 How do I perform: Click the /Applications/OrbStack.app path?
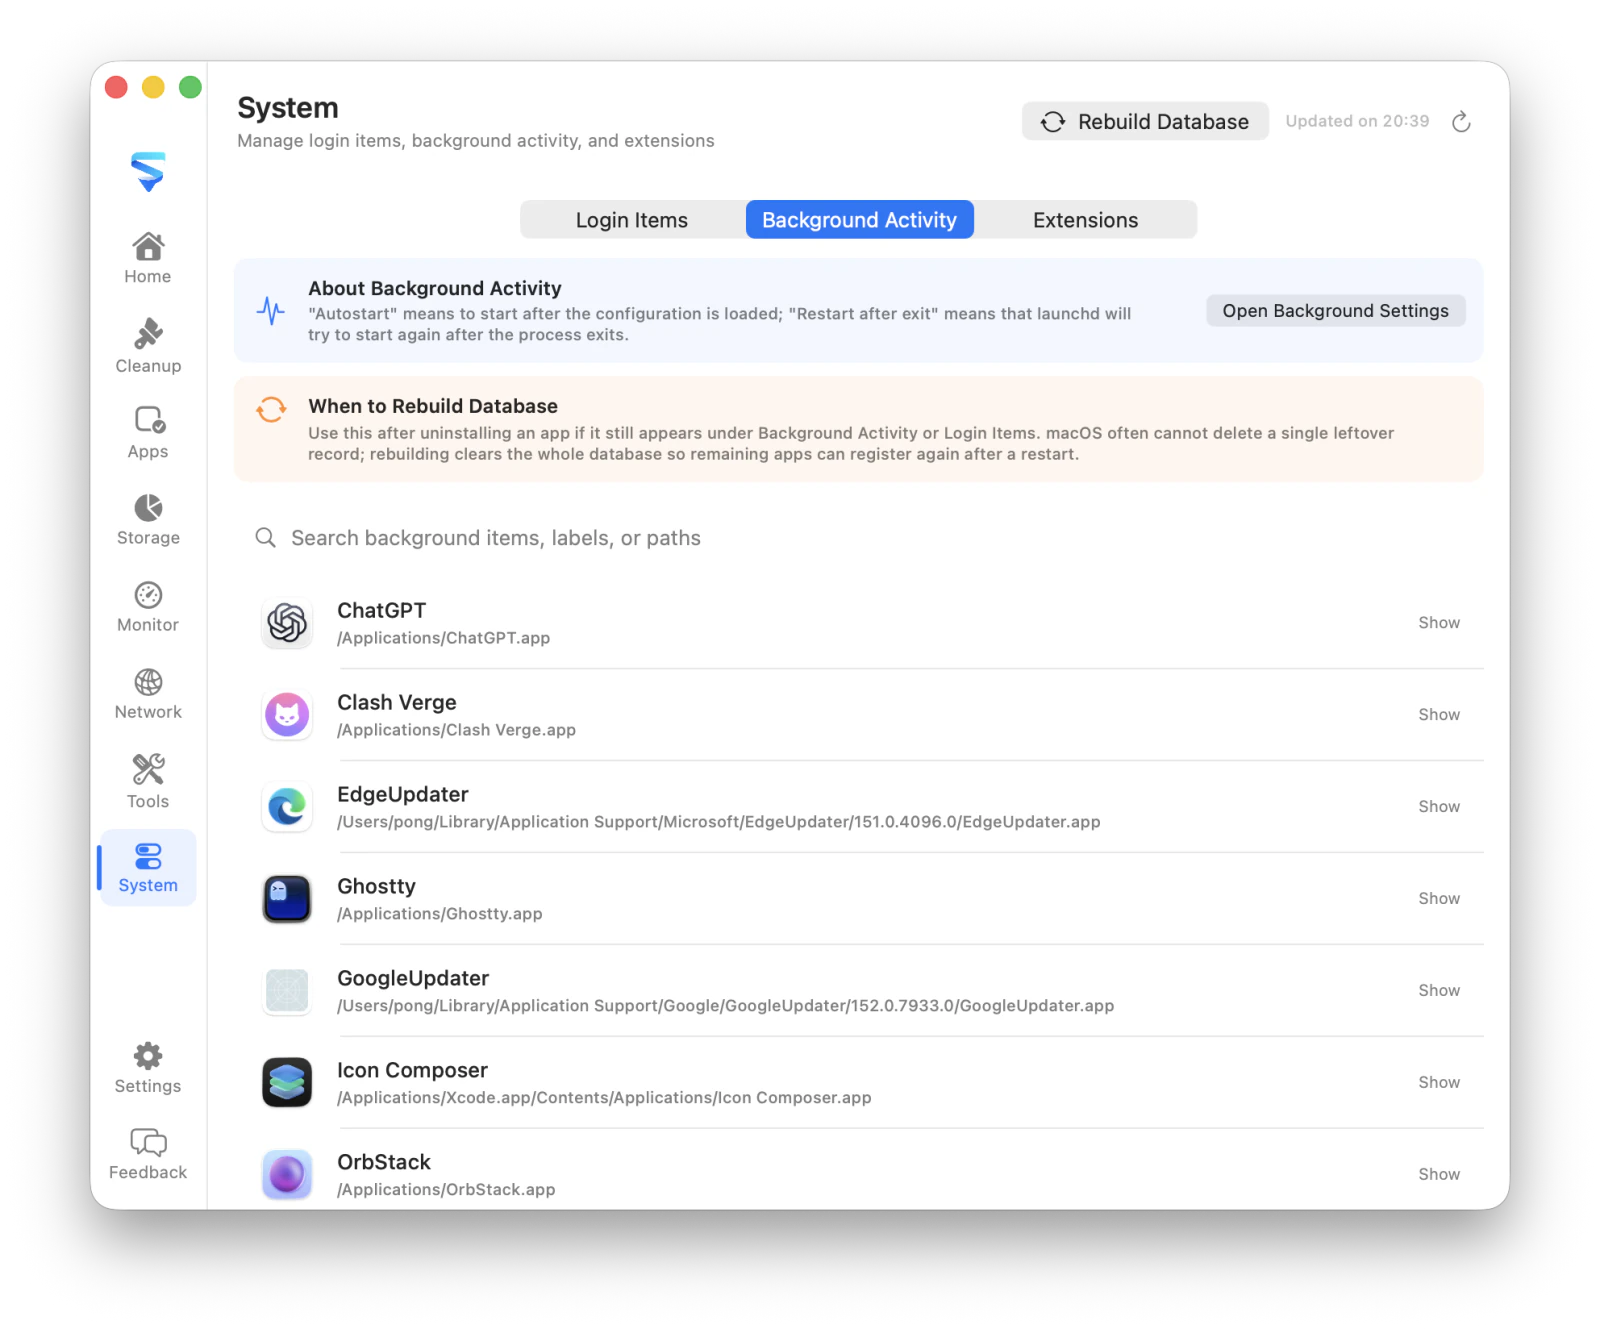(x=446, y=1190)
